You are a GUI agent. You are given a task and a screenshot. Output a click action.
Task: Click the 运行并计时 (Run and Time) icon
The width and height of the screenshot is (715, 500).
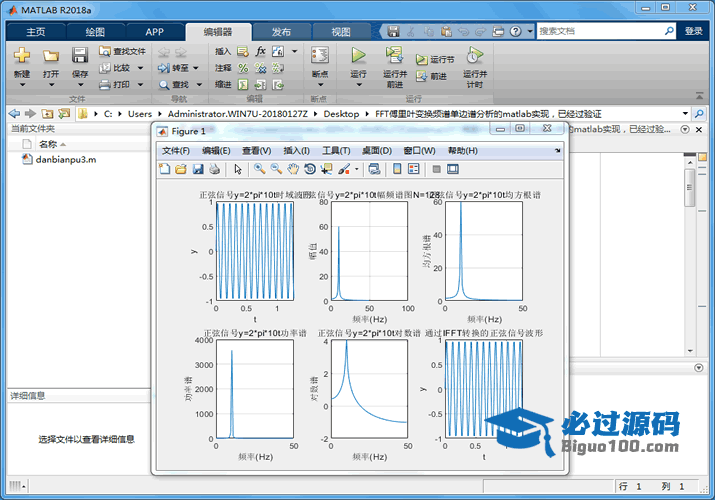tap(474, 55)
